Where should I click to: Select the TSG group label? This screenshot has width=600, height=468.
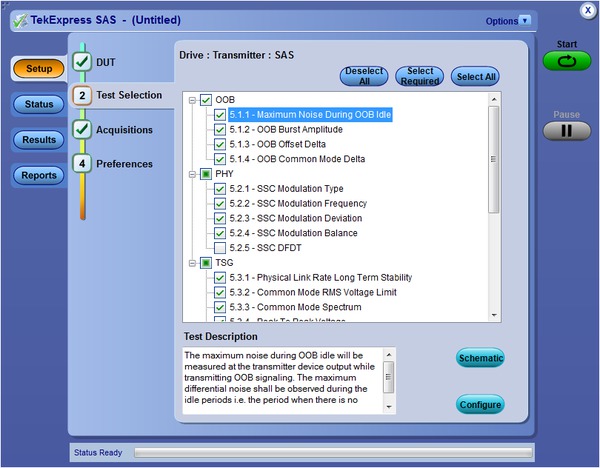(x=224, y=263)
